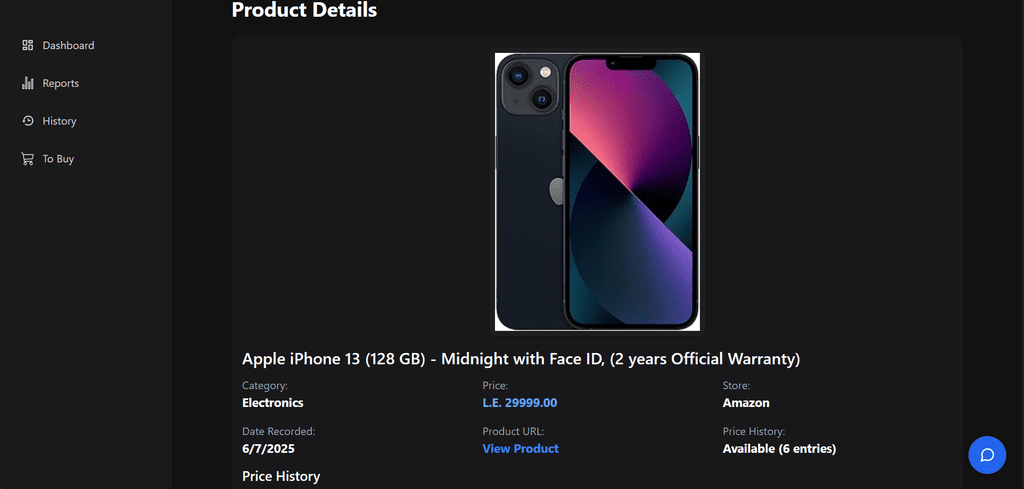Click the Dashboard grid icon

pyautogui.click(x=28, y=46)
